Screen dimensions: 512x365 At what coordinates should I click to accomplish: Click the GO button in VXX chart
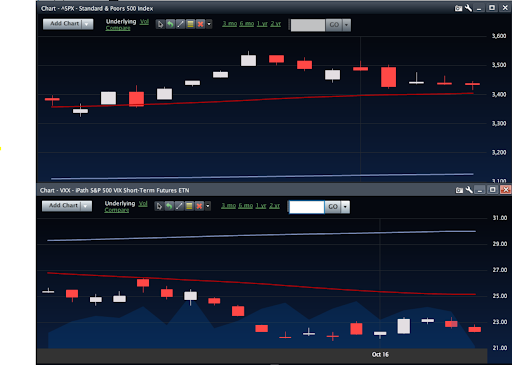pyautogui.click(x=333, y=207)
